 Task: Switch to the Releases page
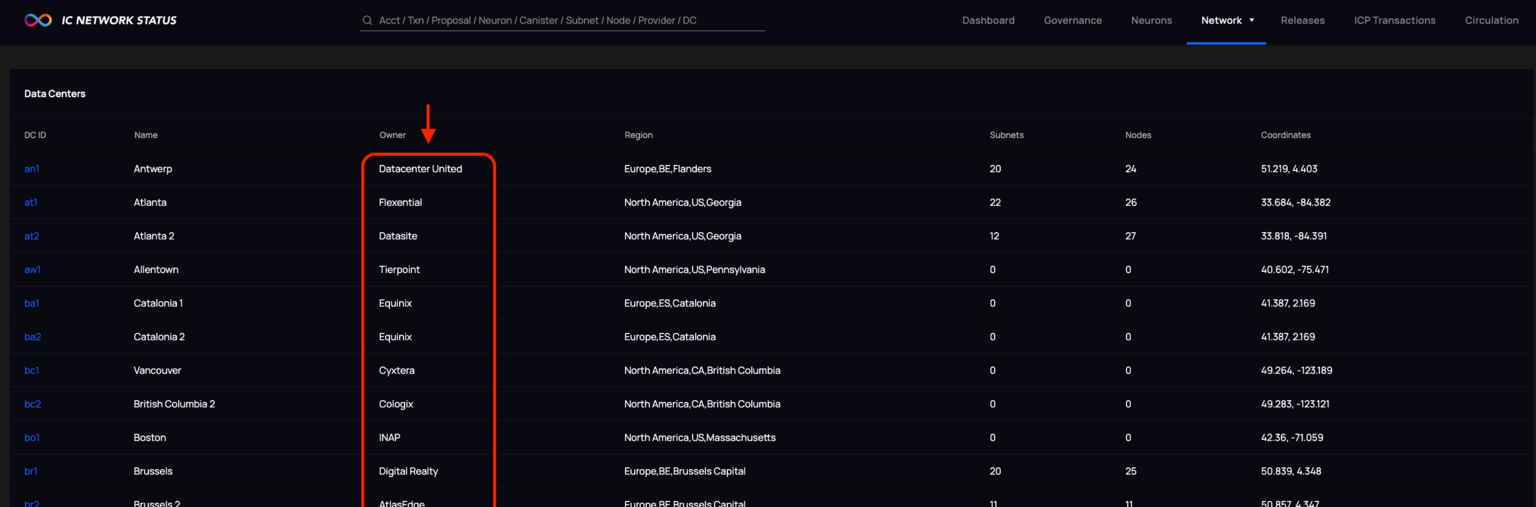tap(1302, 20)
